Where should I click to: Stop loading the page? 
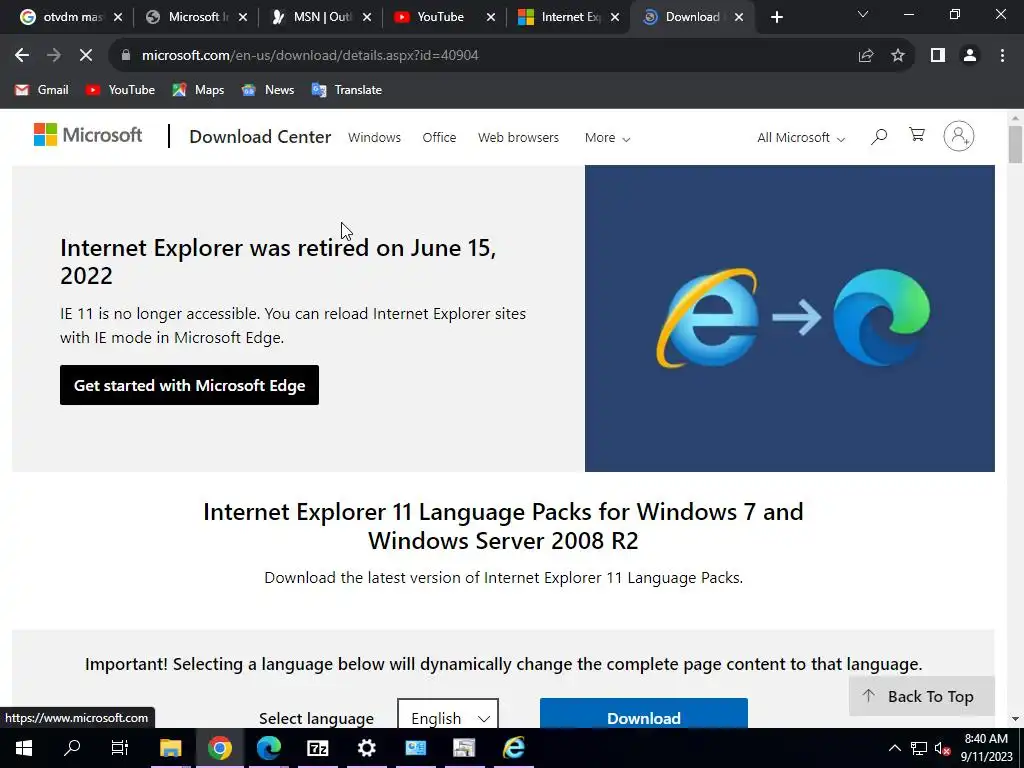[x=86, y=56]
